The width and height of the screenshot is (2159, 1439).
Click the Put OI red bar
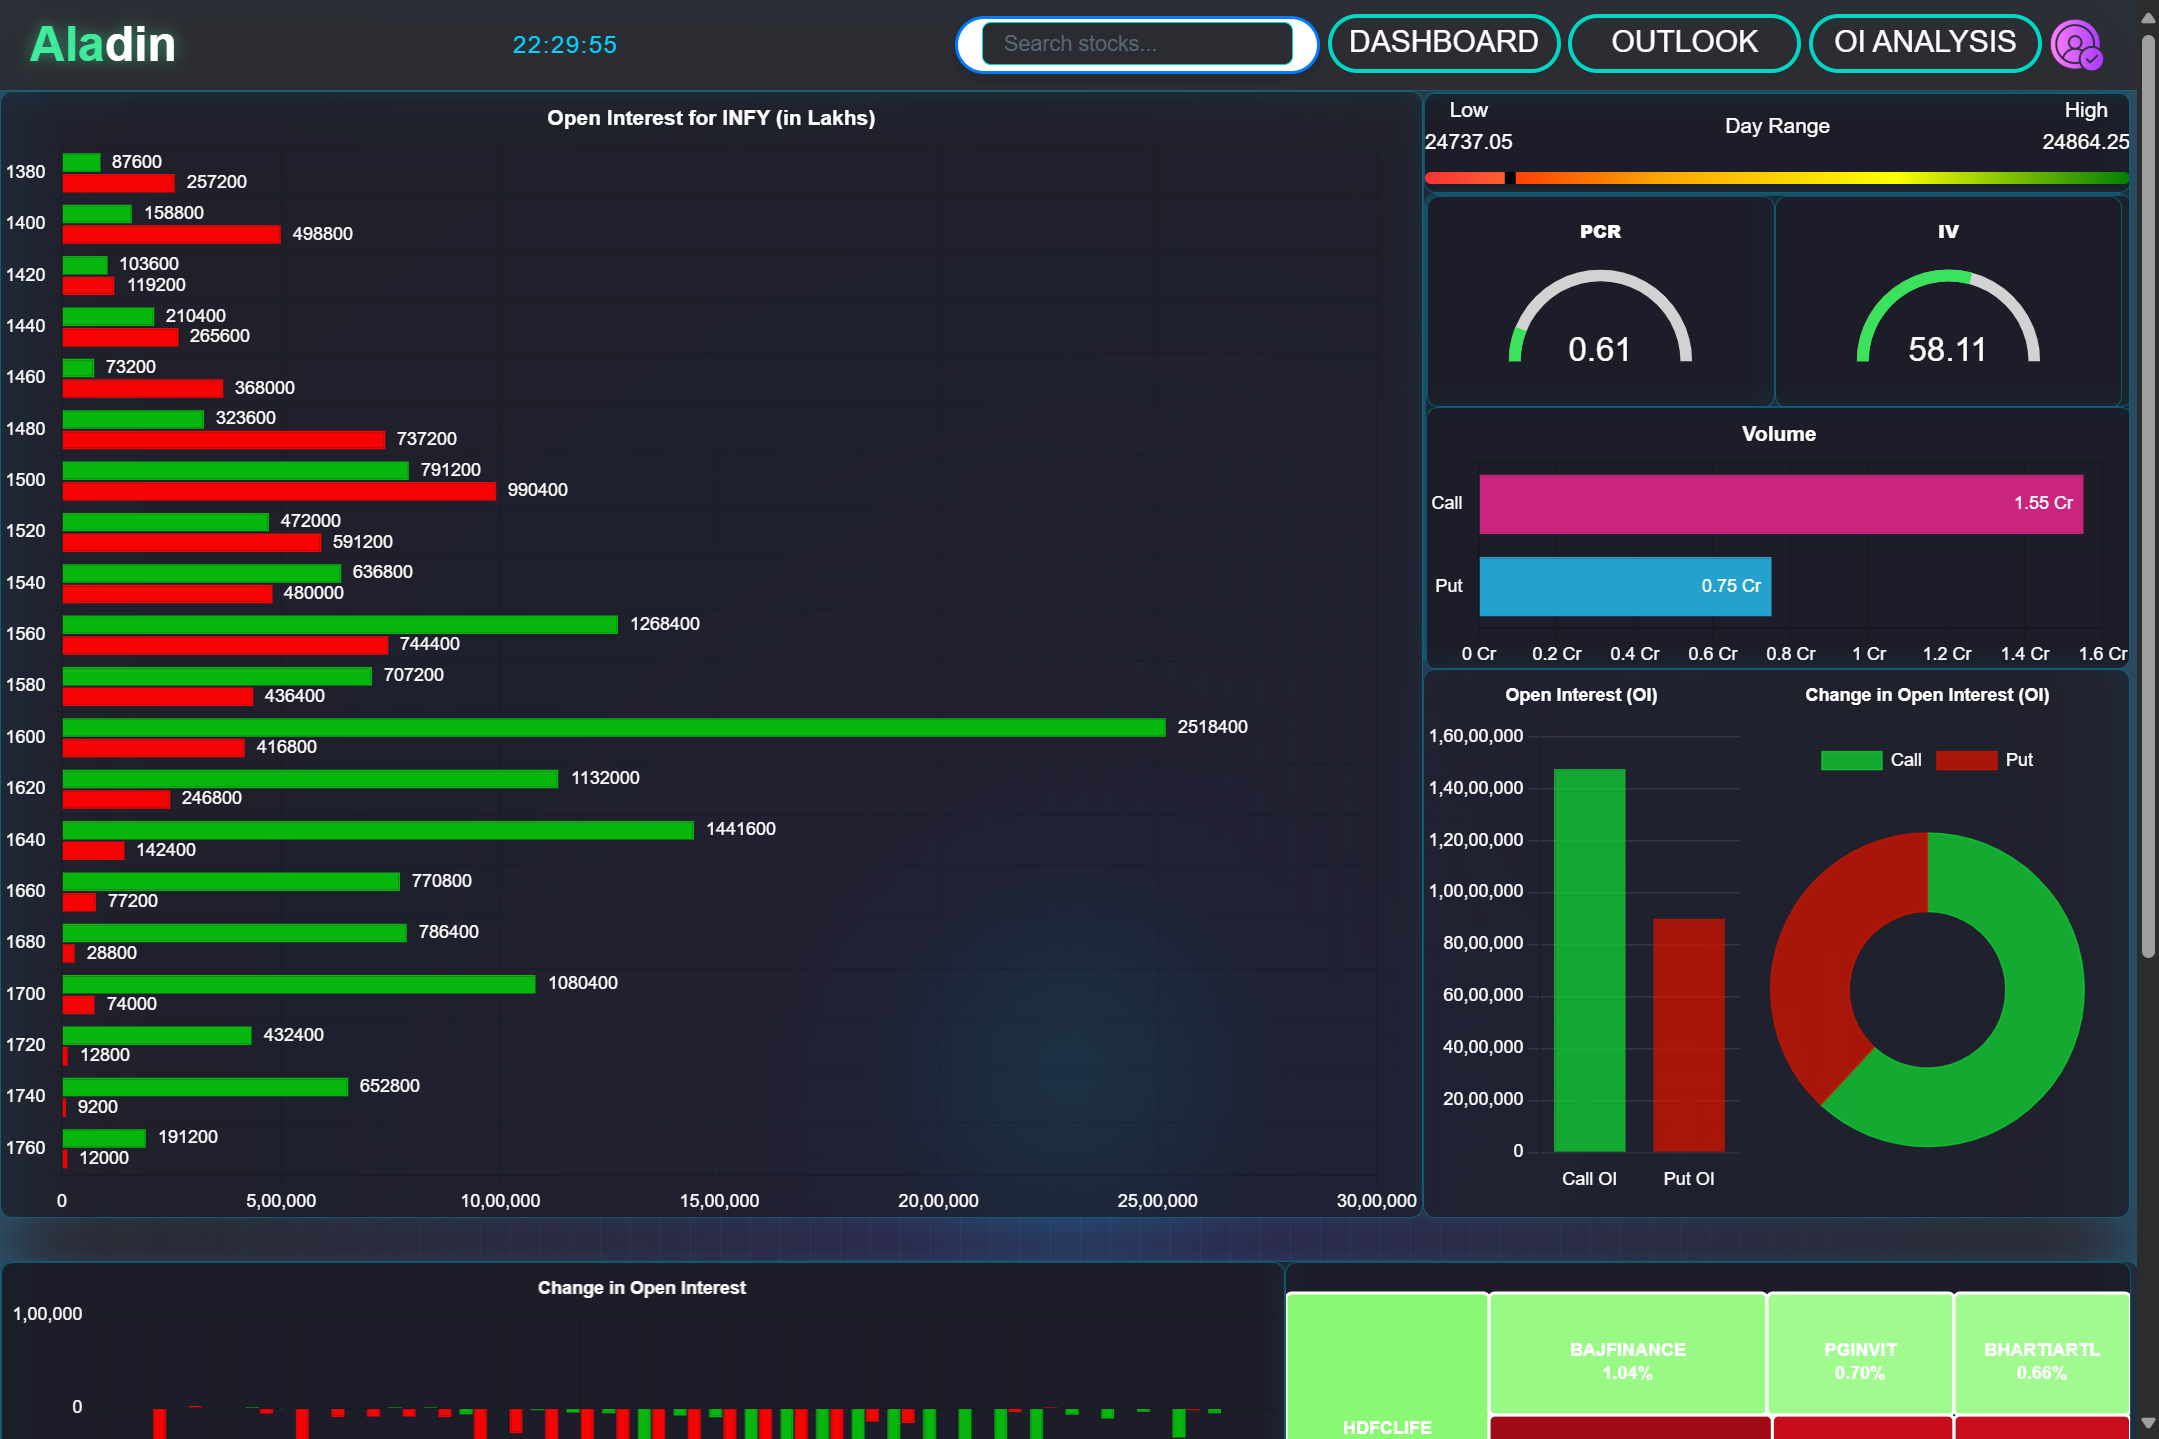click(x=1688, y=1035)
